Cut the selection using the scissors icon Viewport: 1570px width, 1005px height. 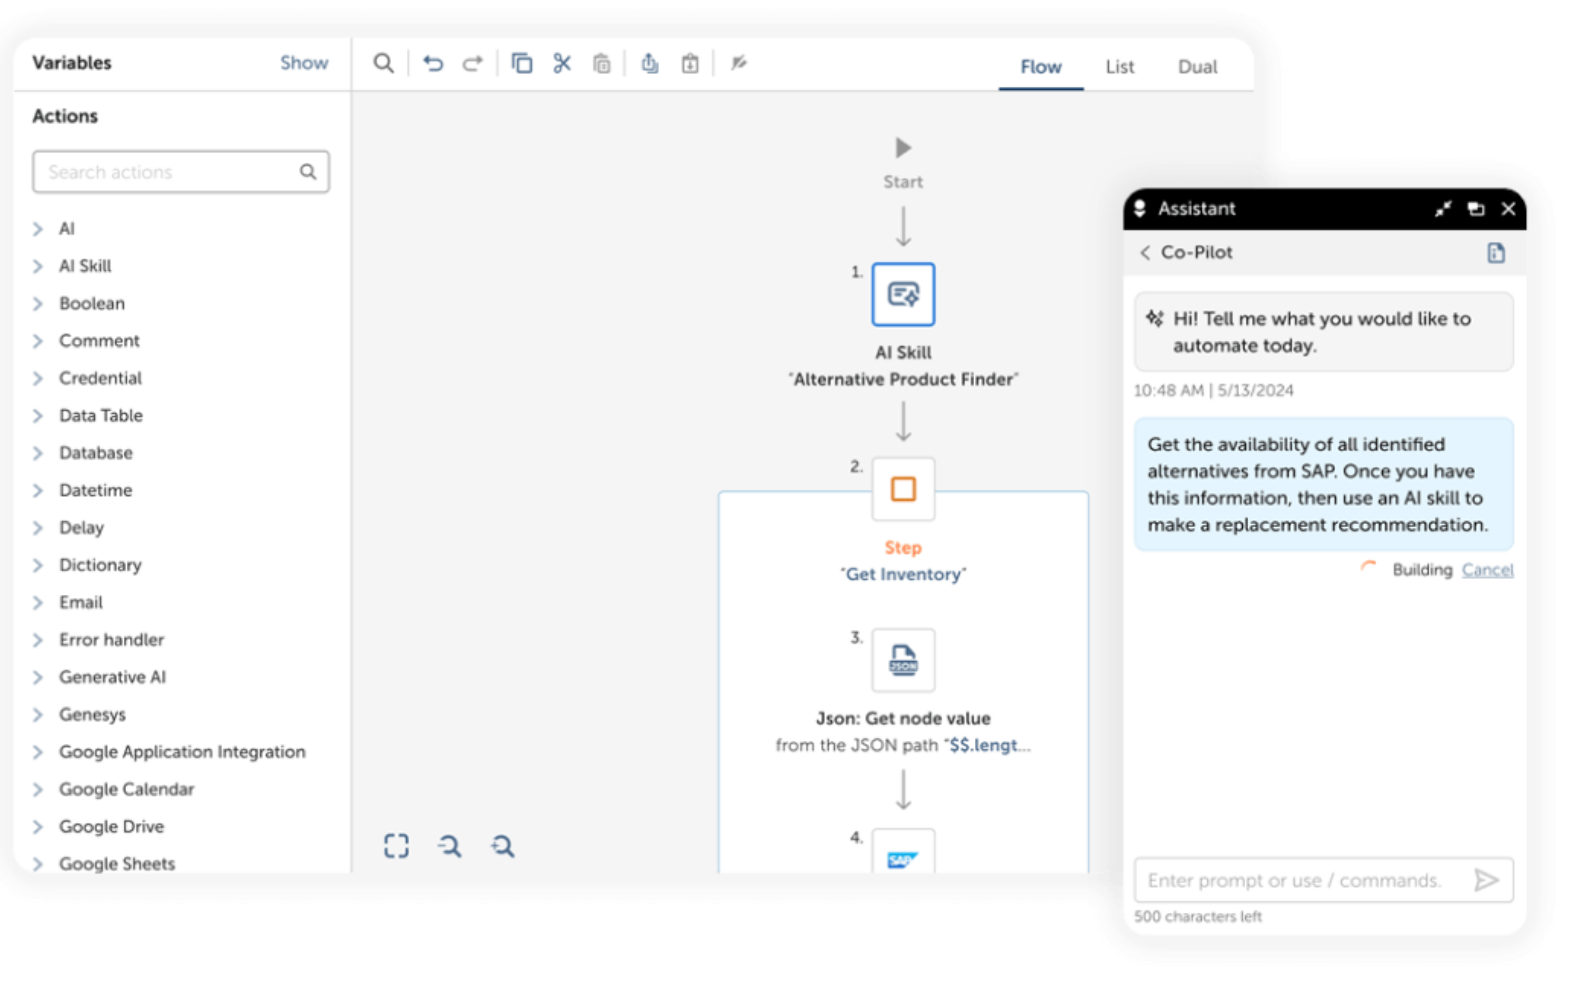pos(562,63)
